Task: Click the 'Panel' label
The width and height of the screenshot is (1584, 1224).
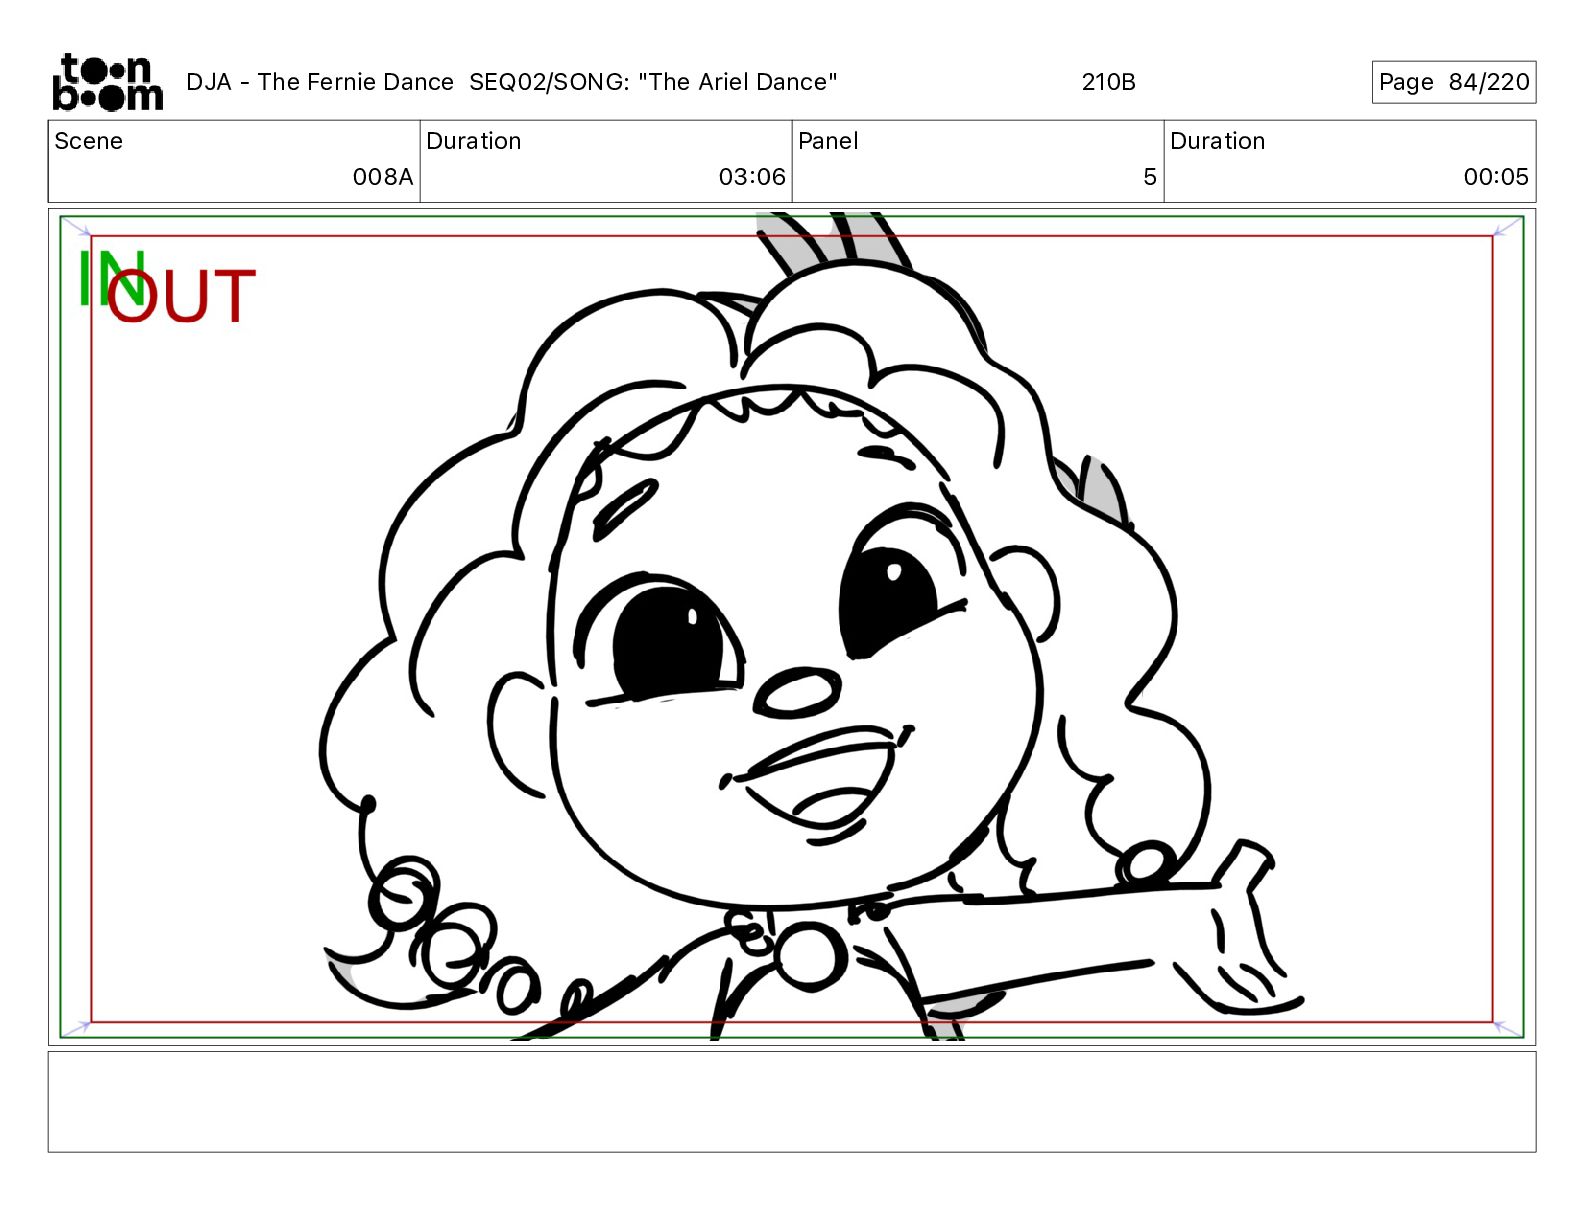Action: click(828, 141)
